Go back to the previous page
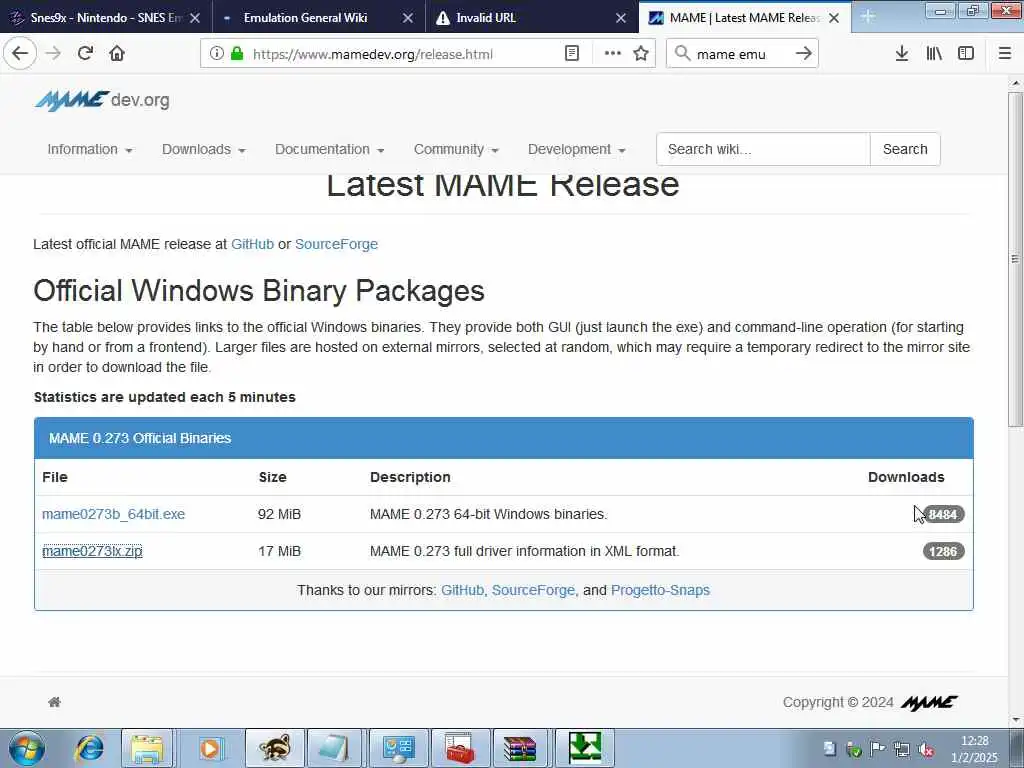Screen dimensions: 1024x768 (x=20, y=54)
